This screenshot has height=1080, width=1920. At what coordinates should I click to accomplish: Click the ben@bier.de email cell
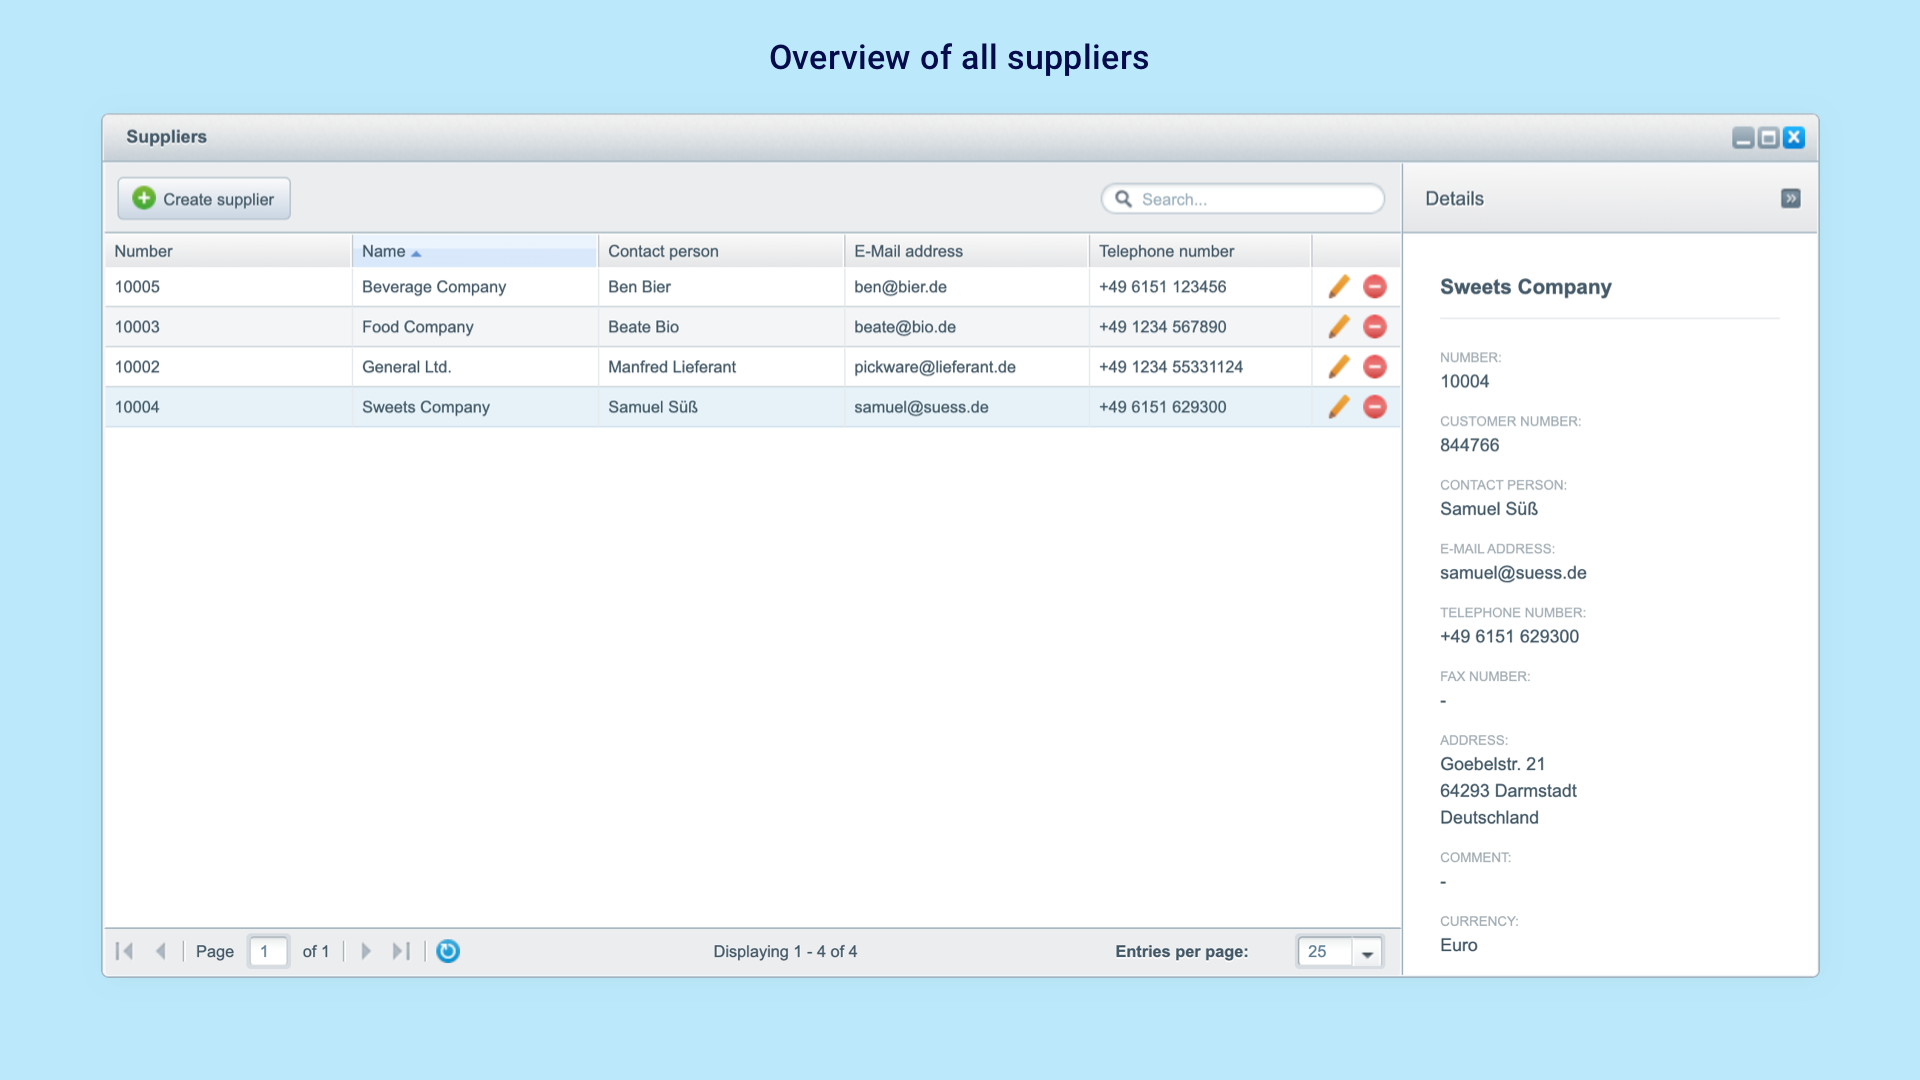[x=966, y=287]
